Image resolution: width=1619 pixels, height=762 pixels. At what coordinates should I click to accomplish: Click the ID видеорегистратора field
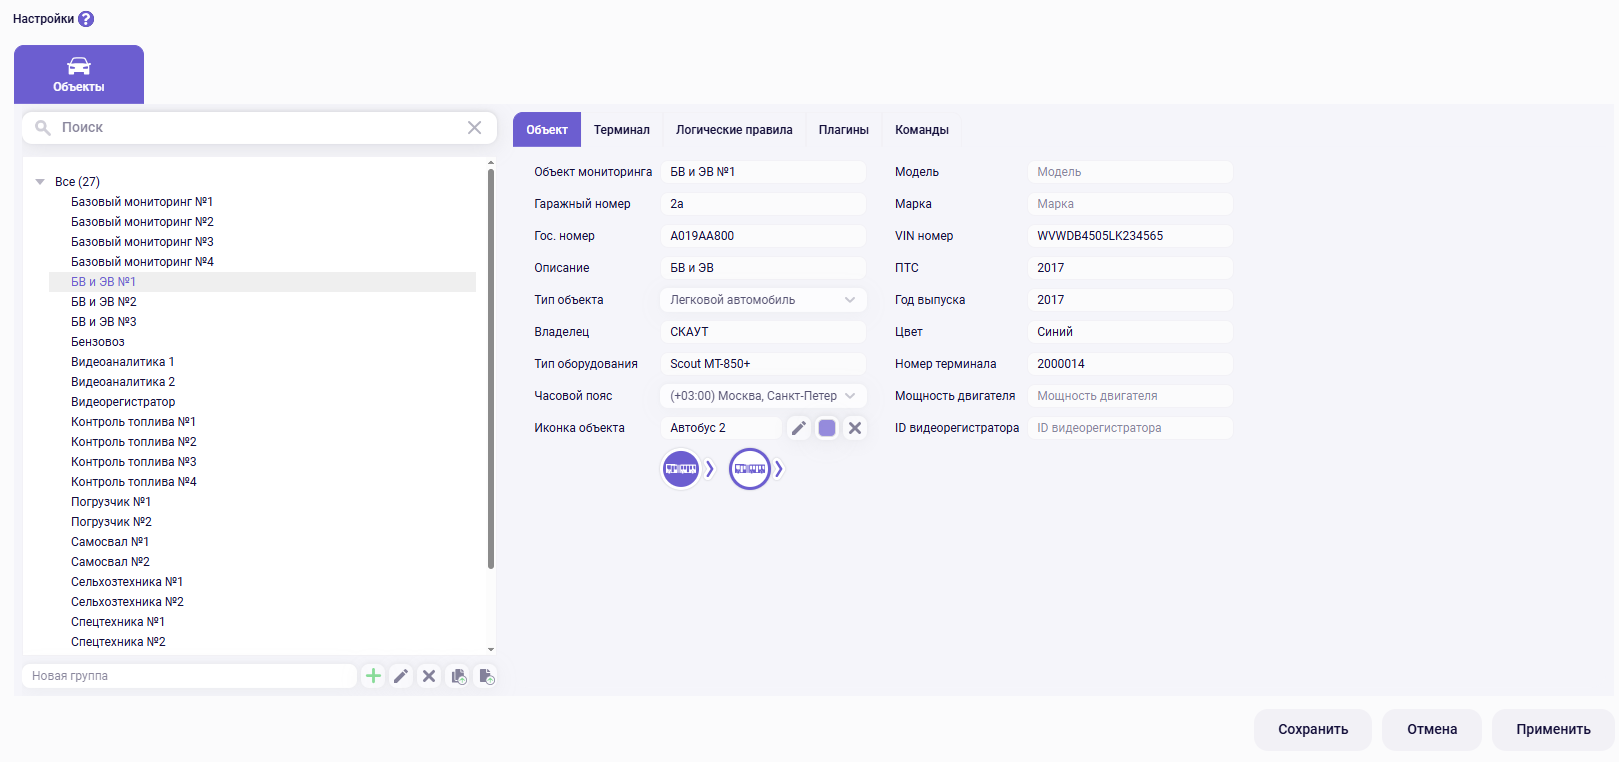pos(1130,428)
